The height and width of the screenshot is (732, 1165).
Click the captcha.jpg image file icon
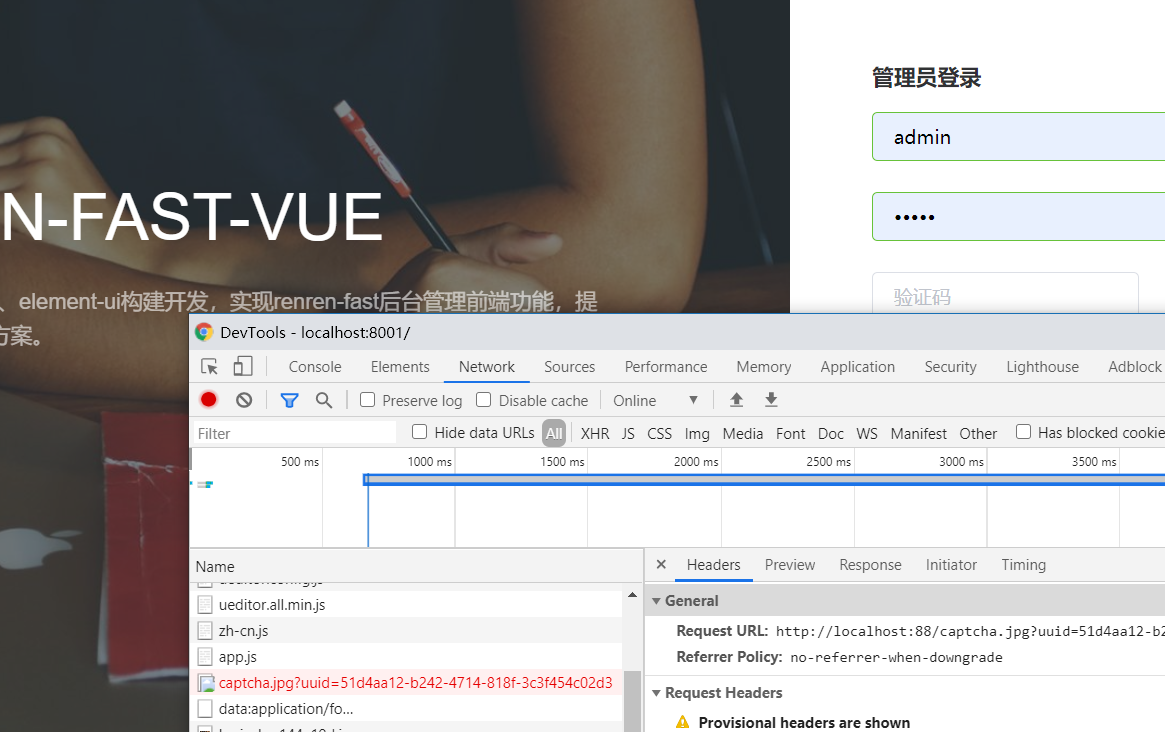206,683
